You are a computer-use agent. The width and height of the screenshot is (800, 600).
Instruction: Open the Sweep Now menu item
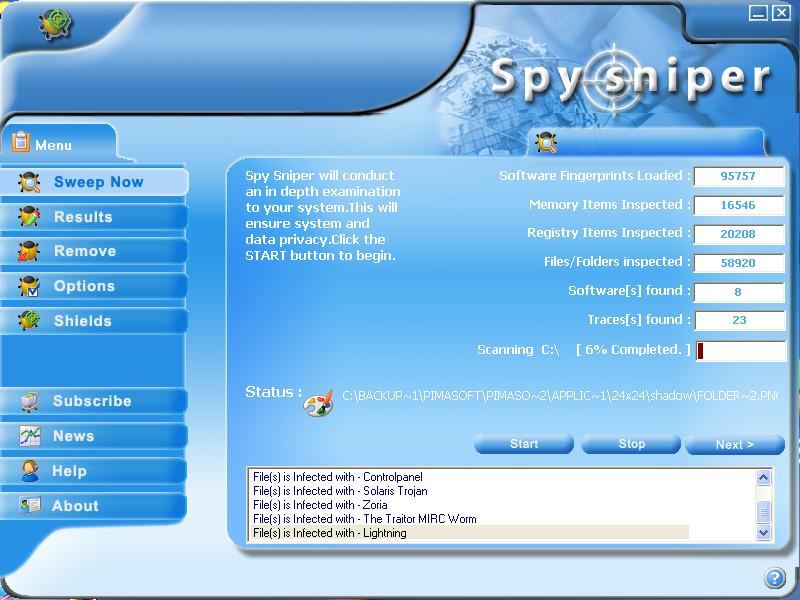(x=94, y=182)
